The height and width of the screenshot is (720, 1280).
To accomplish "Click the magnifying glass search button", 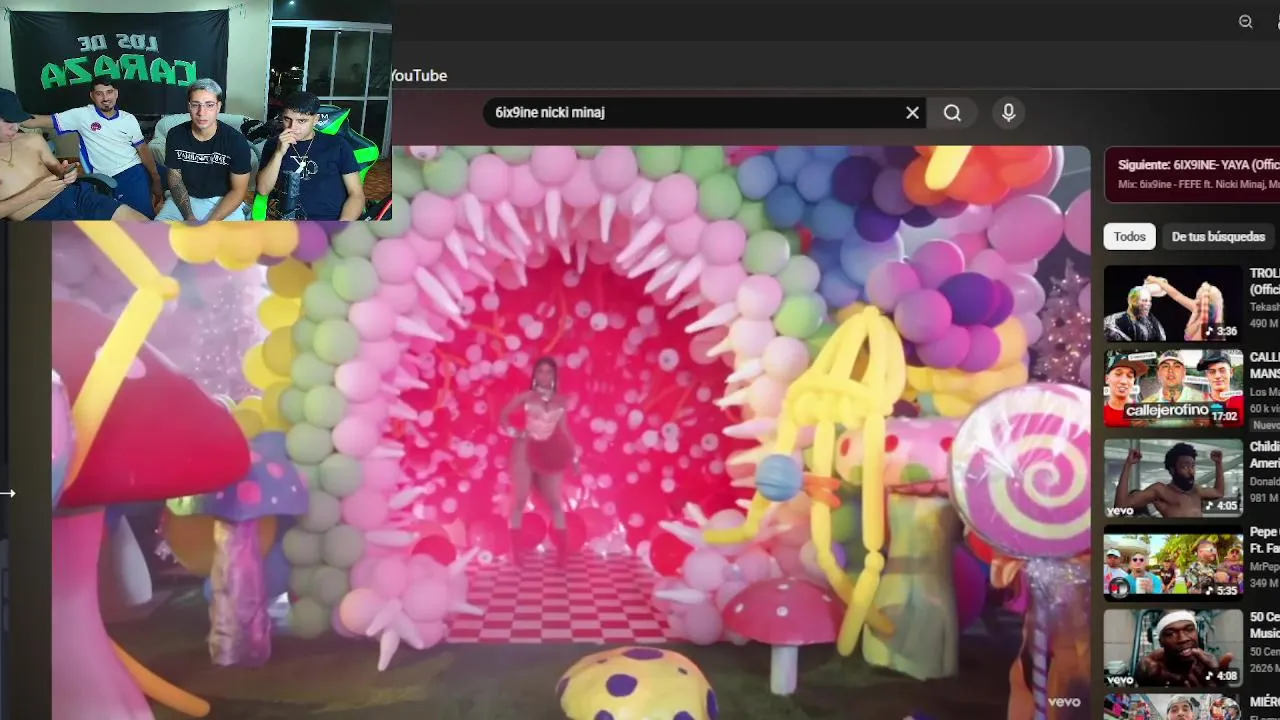I will tap(952, 113).
